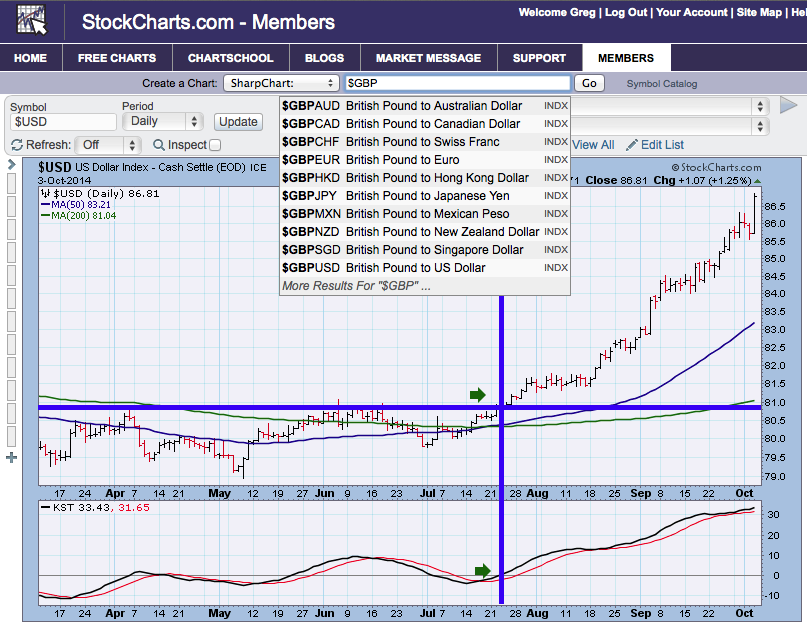This screenshot has width=807, height=624.
Task: Click the Update button
Action: pyautogui.click(x=238, y=121)
